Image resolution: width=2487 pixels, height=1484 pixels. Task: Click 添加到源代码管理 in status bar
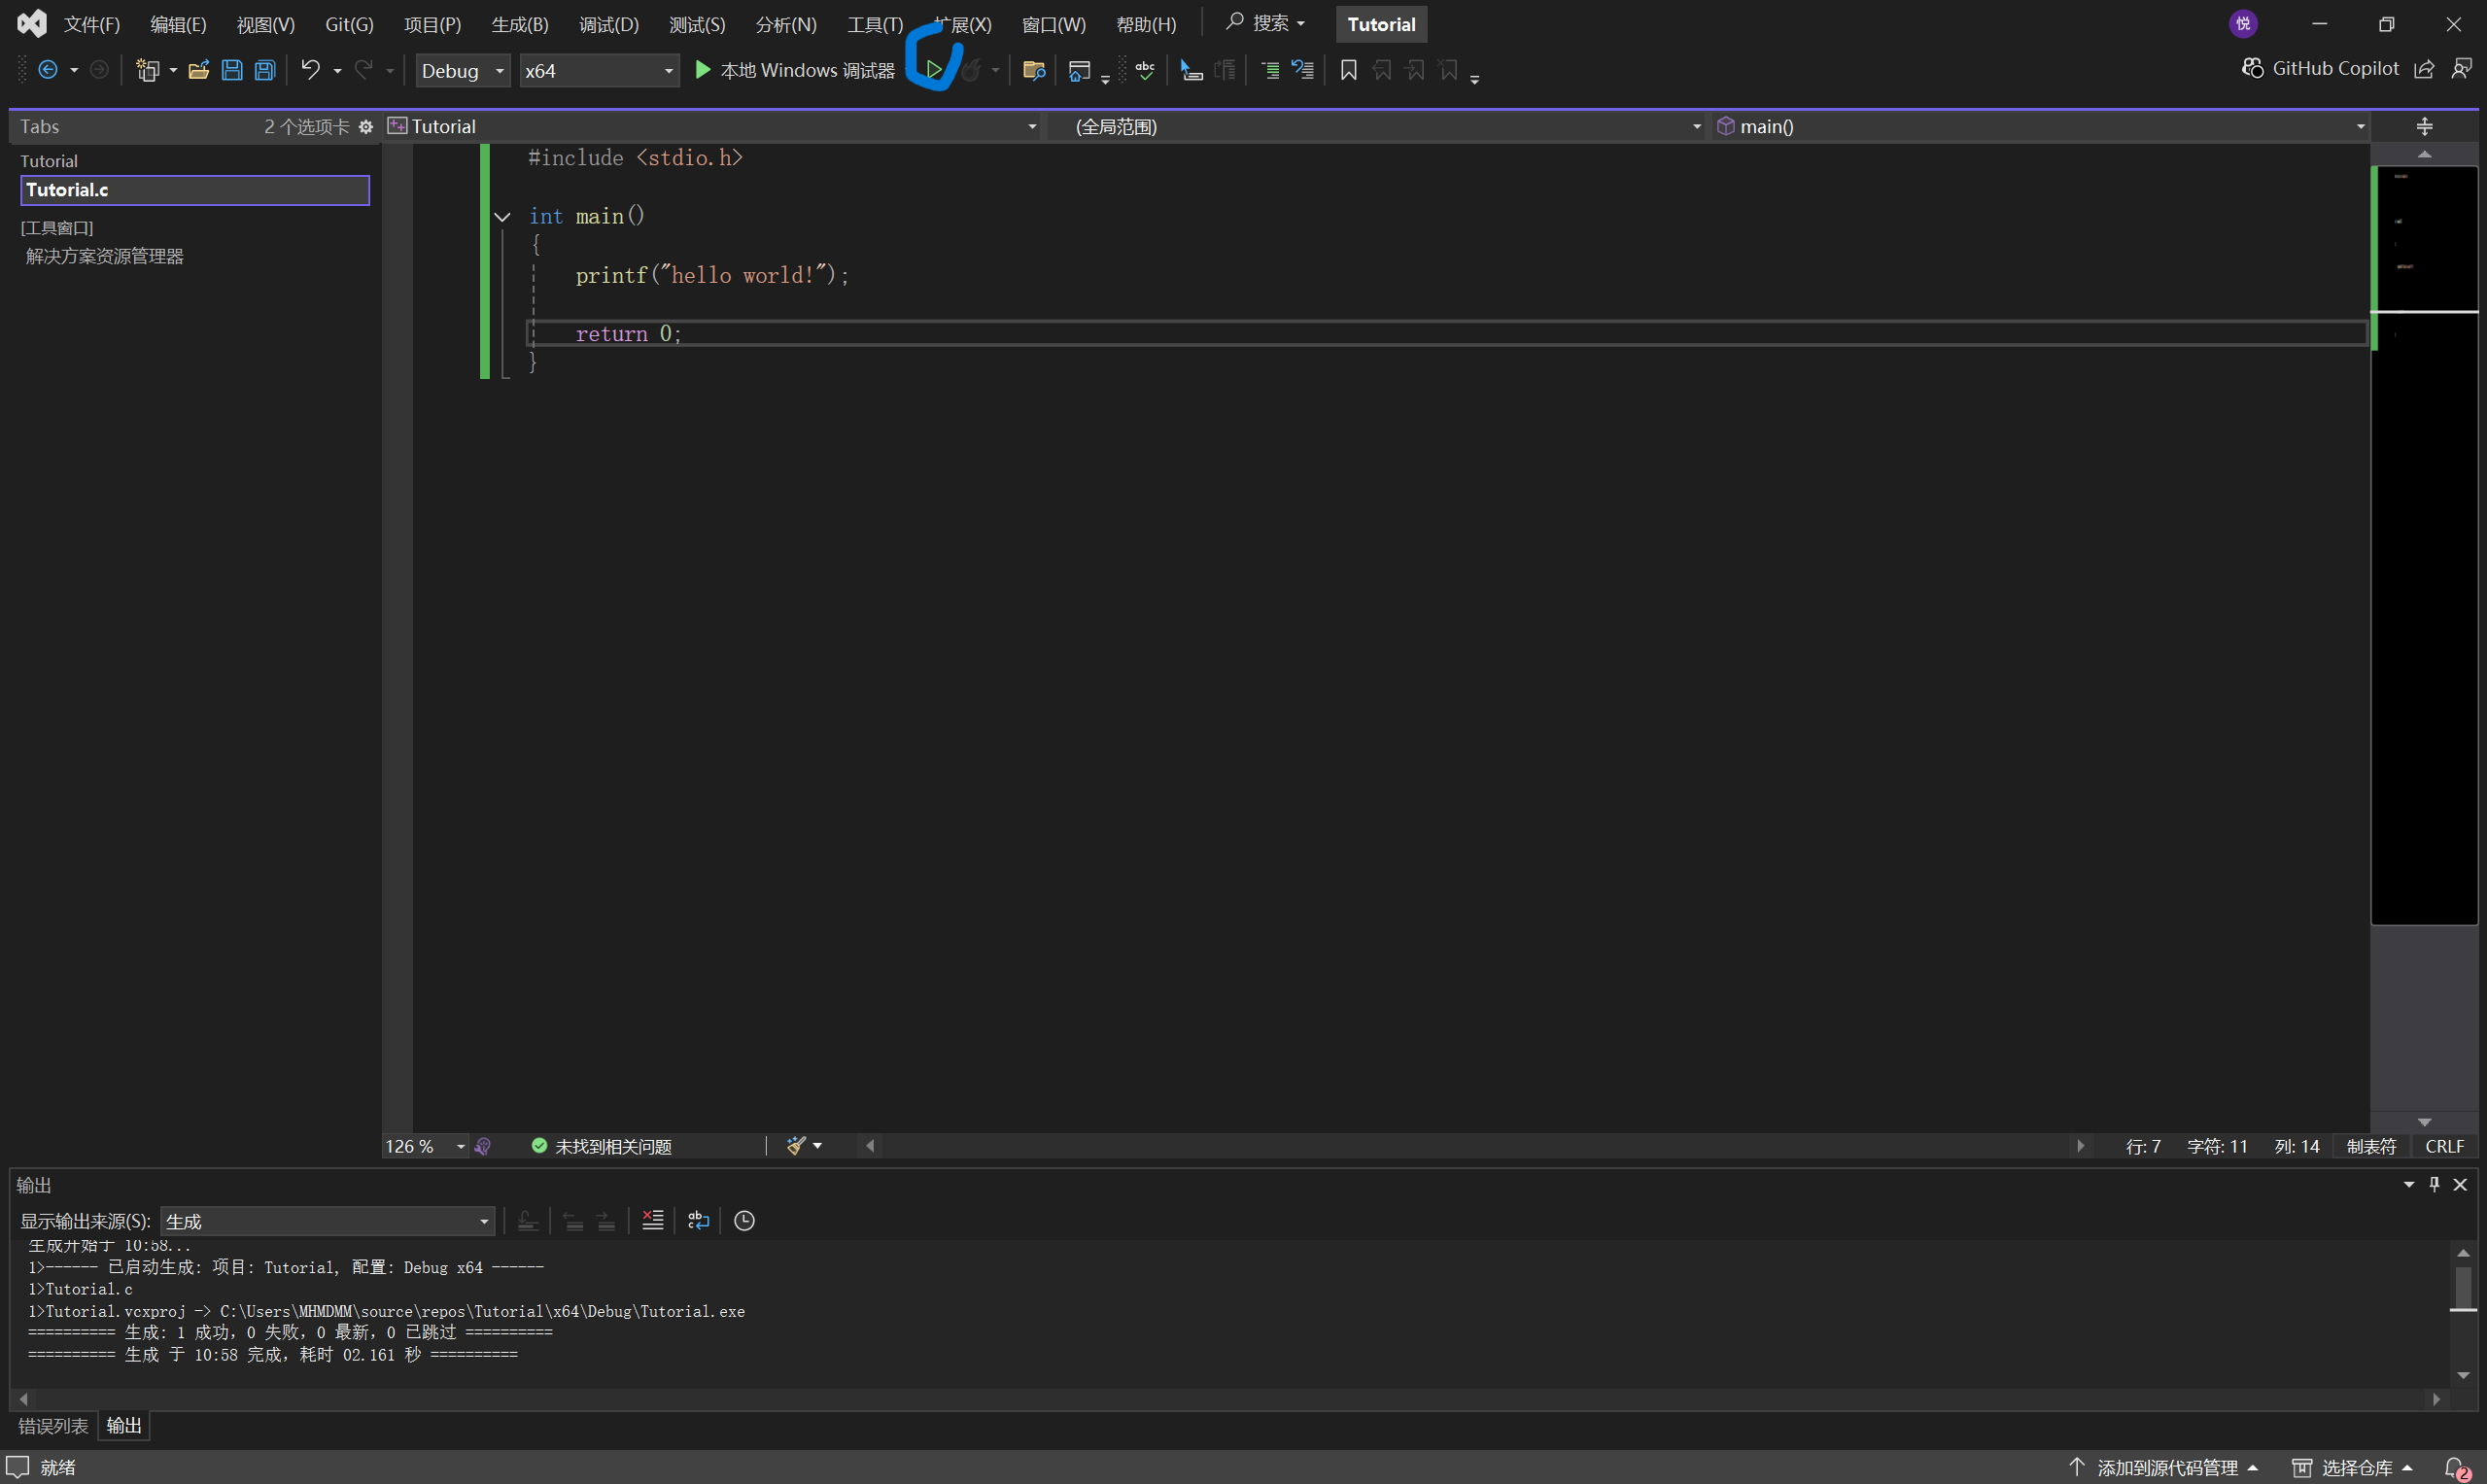coord(2163,1467)
